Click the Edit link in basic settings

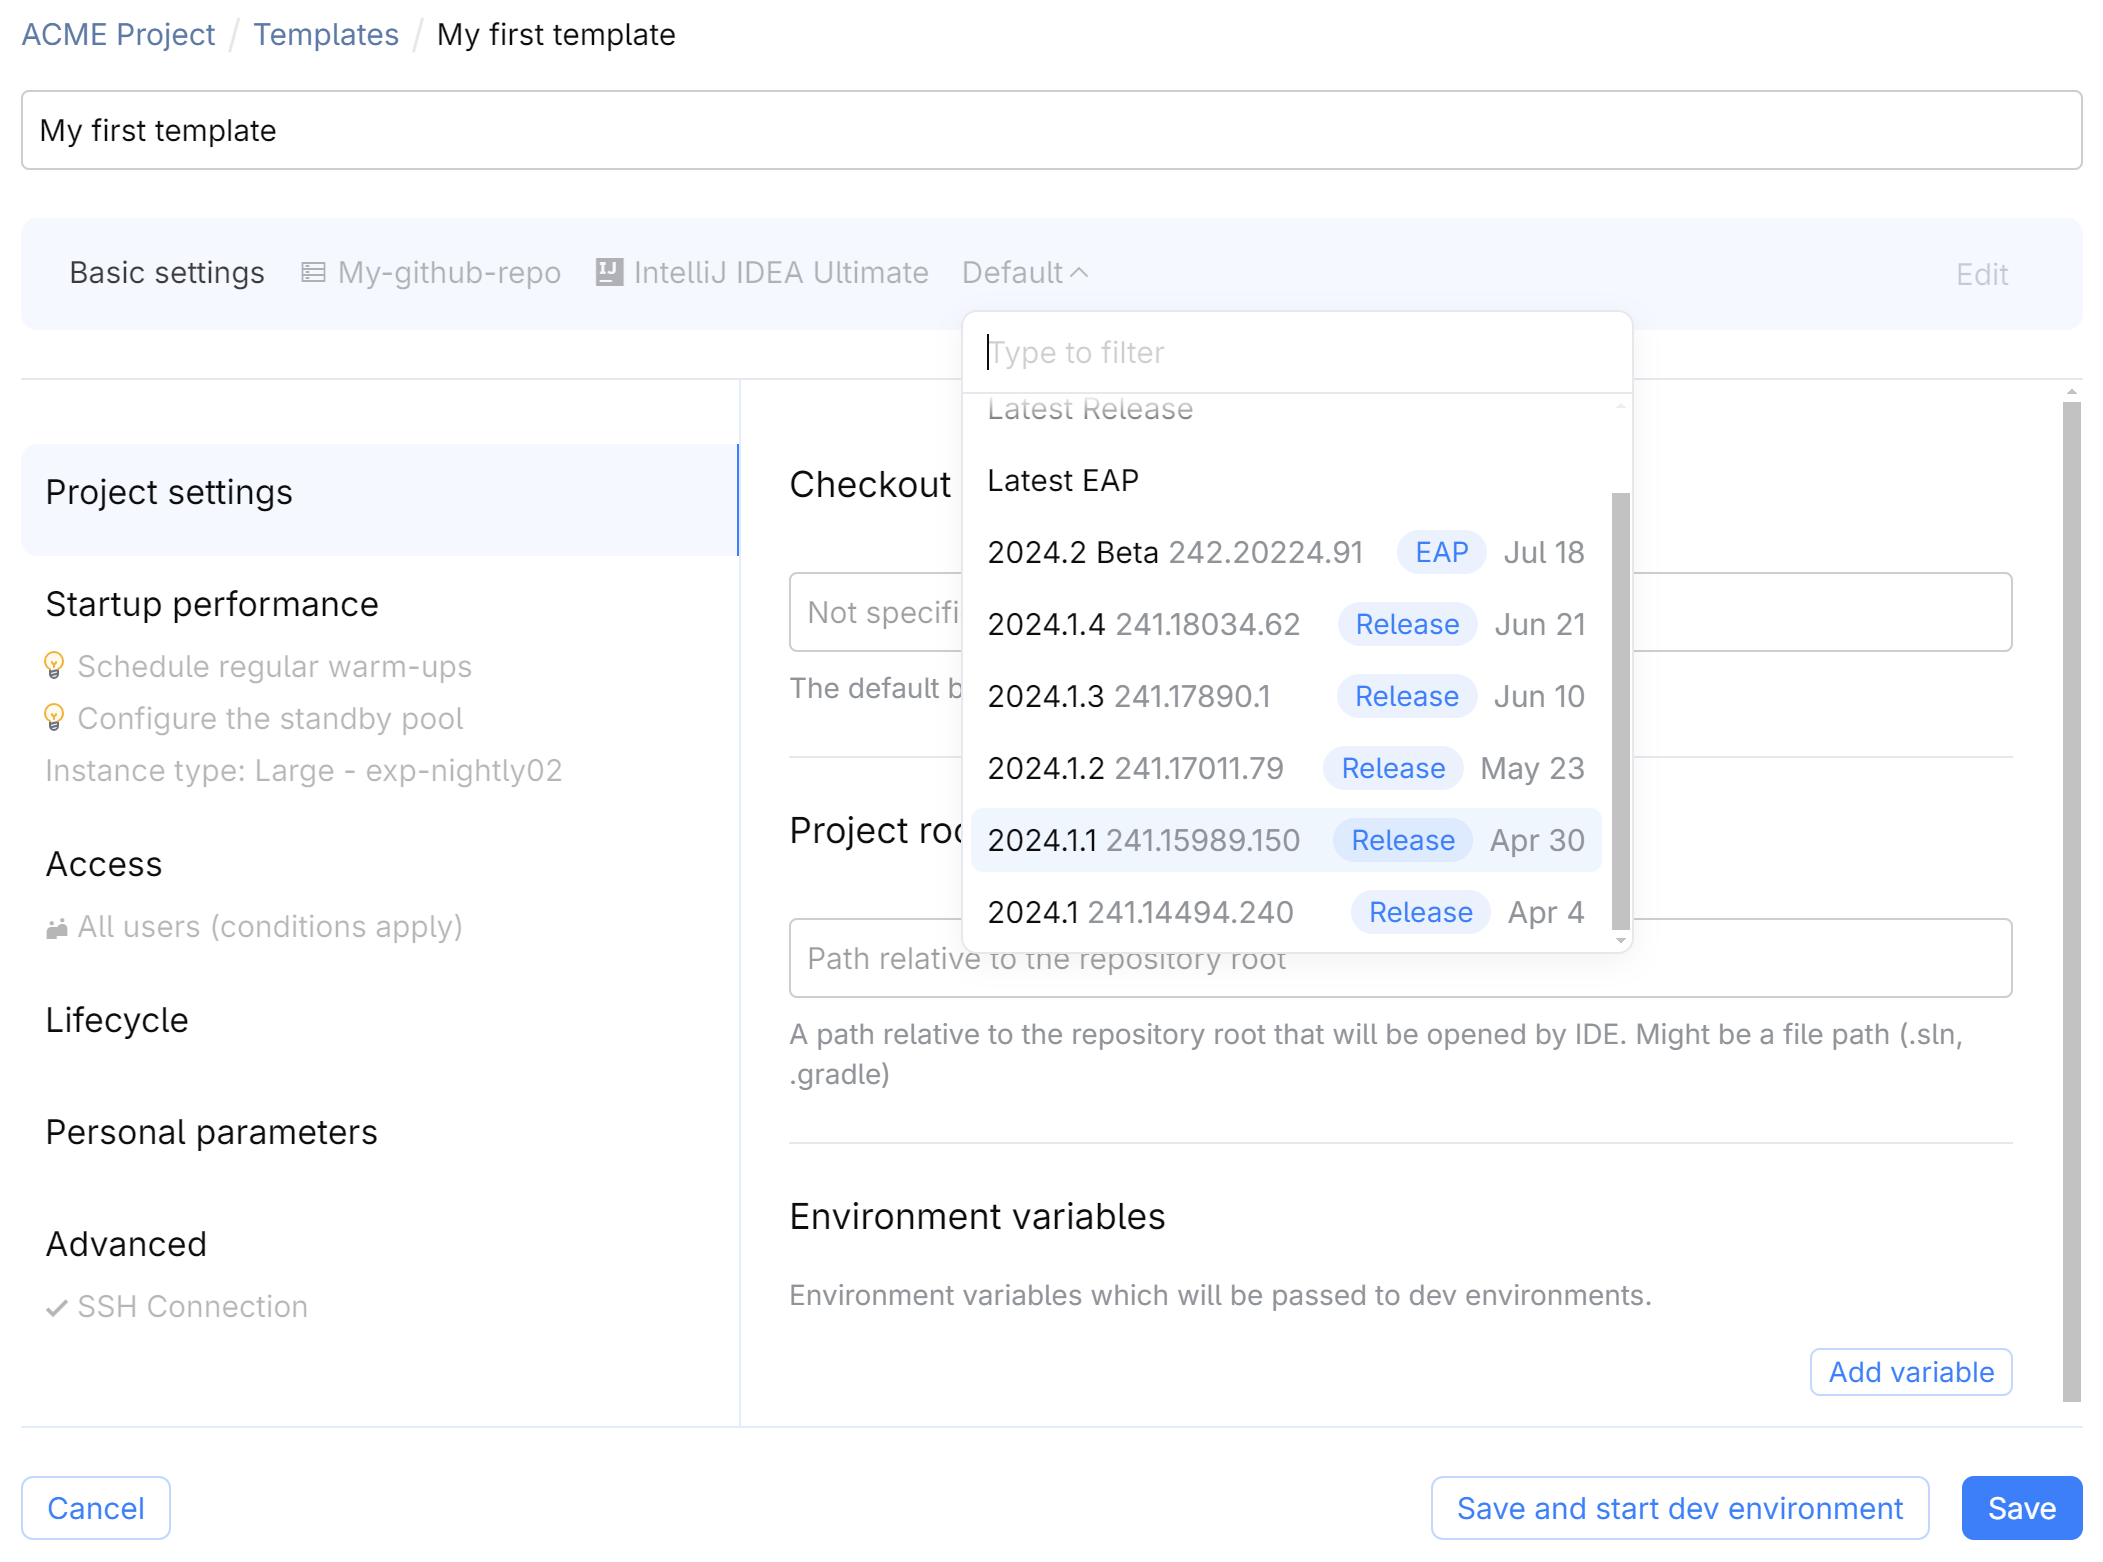point(1981,274)
